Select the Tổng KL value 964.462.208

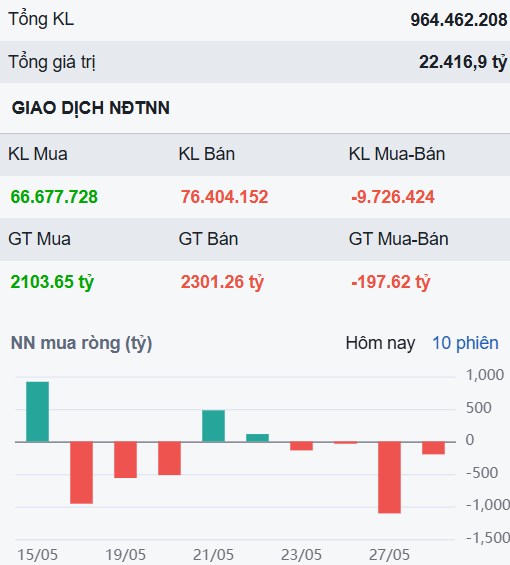click(x=459, y=20)
